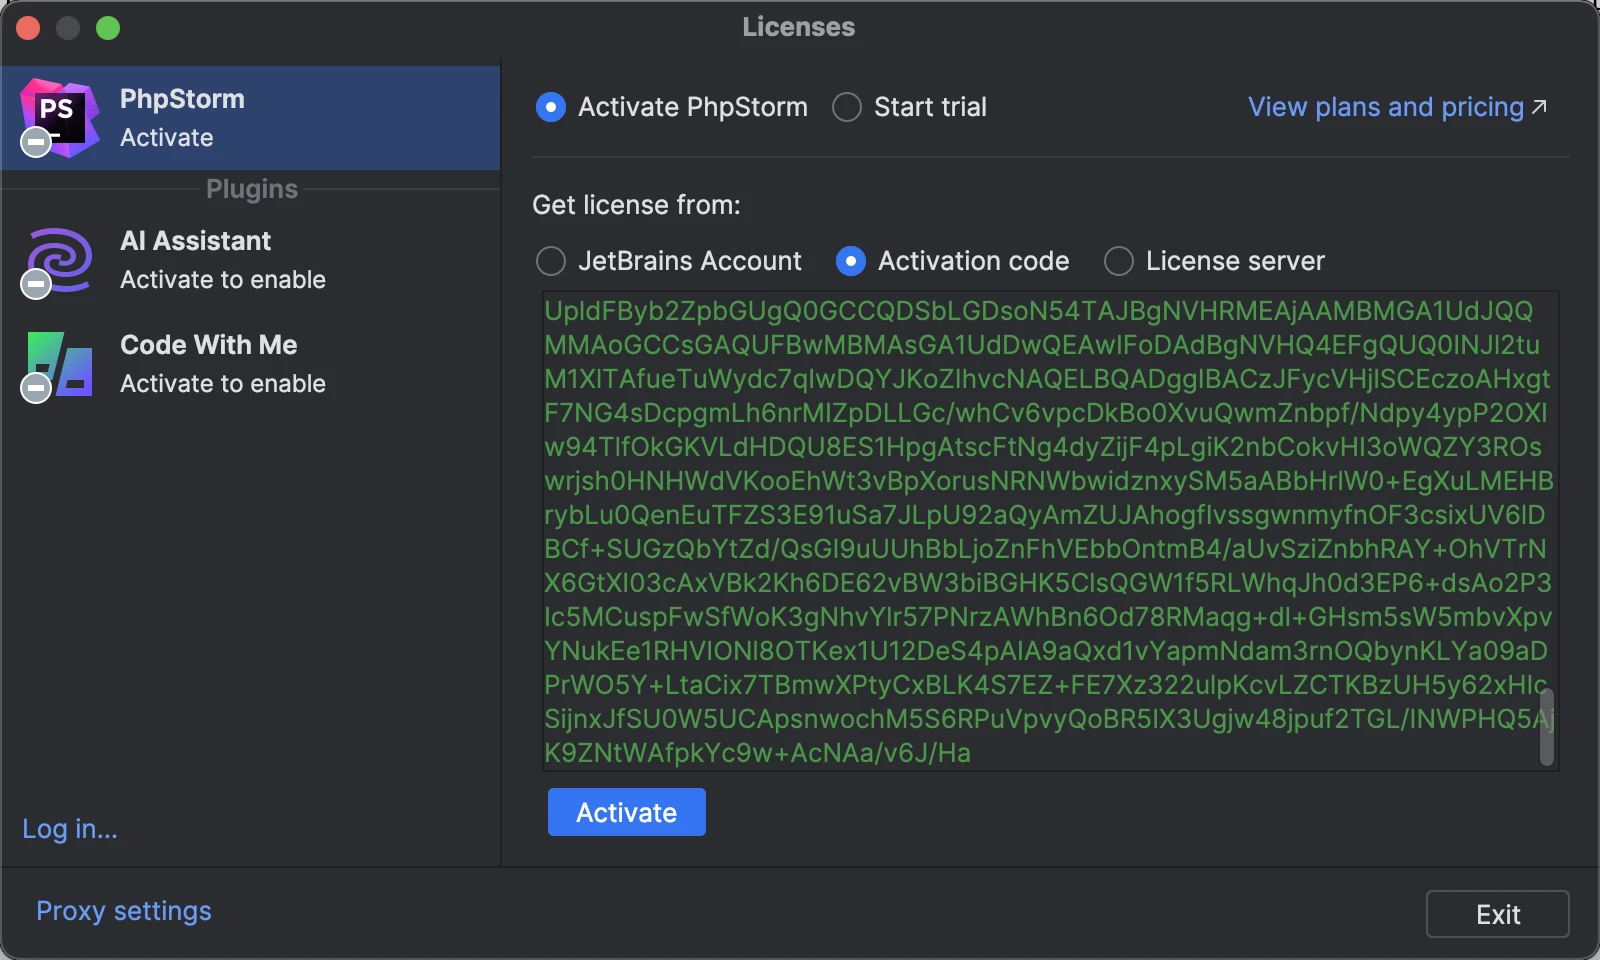Open View plans and pricing link
The image size is (1600, 960).
[x=1385, y=107]
